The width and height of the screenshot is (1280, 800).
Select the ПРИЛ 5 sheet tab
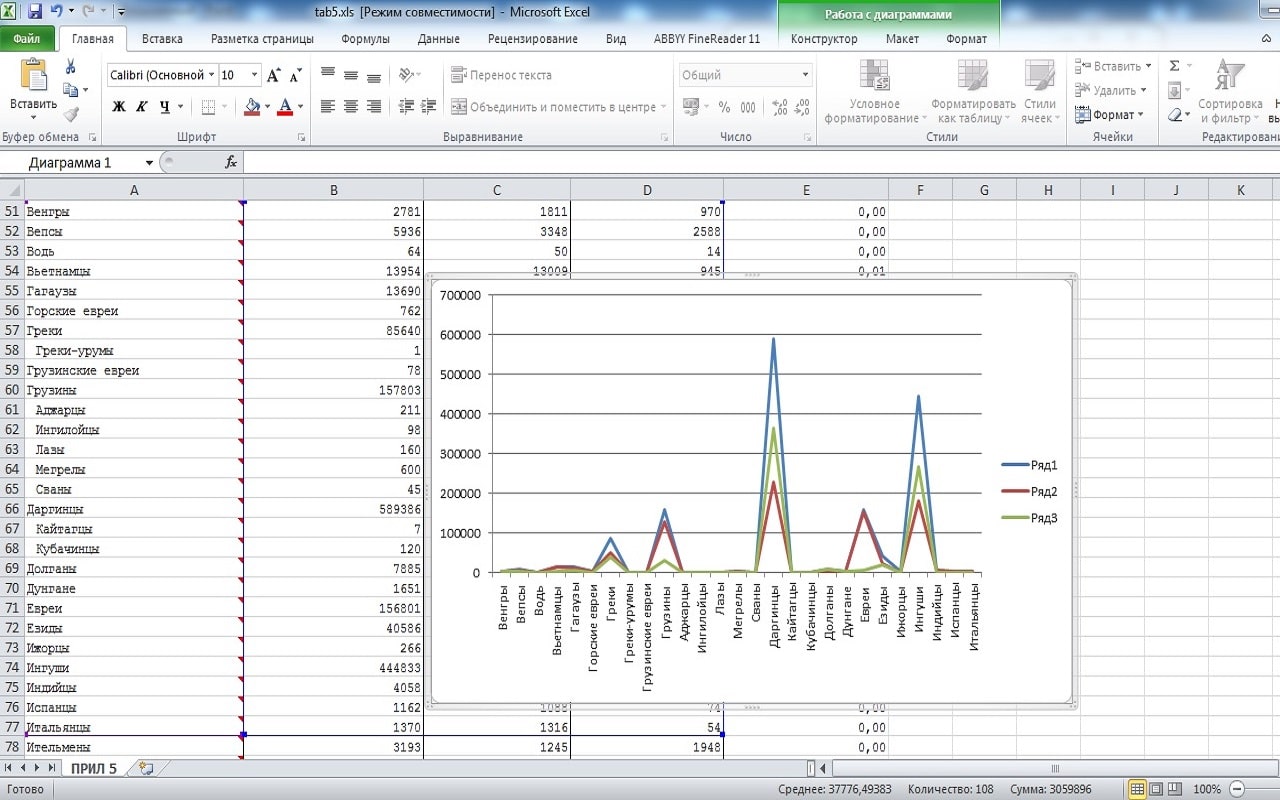(x=93, y=768)
